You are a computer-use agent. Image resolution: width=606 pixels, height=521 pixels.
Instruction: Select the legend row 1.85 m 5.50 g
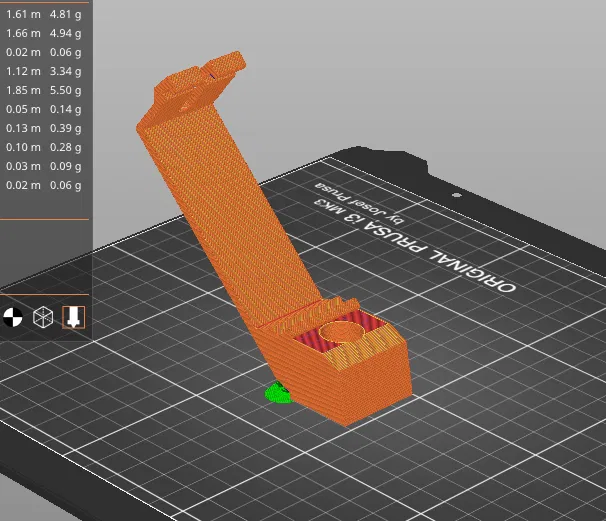pyautogui.click(x=44, y=90)
